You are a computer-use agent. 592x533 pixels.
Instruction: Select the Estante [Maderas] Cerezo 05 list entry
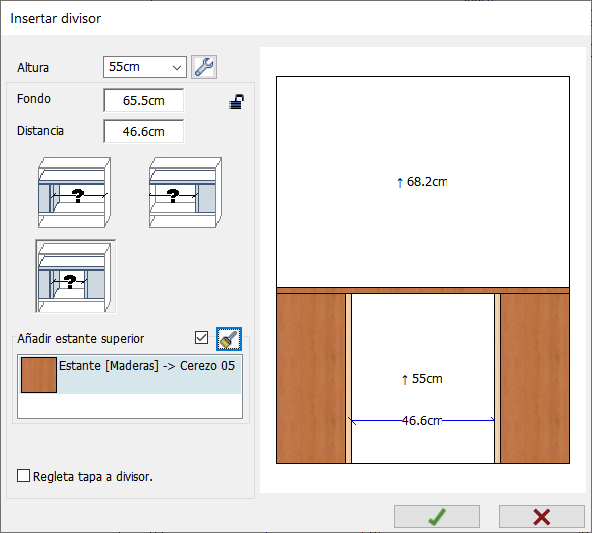pyautogui.click(x=130, y=374)
